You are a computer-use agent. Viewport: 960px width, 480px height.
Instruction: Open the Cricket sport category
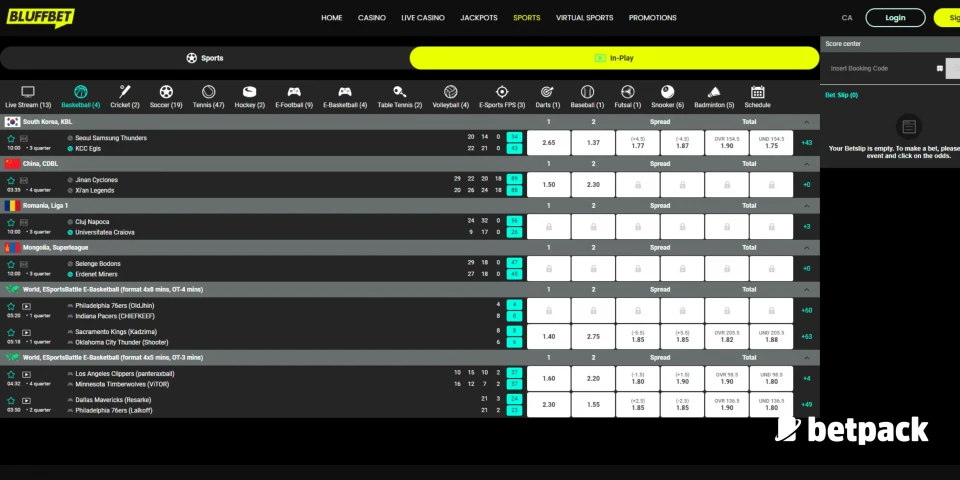point(125,92)
